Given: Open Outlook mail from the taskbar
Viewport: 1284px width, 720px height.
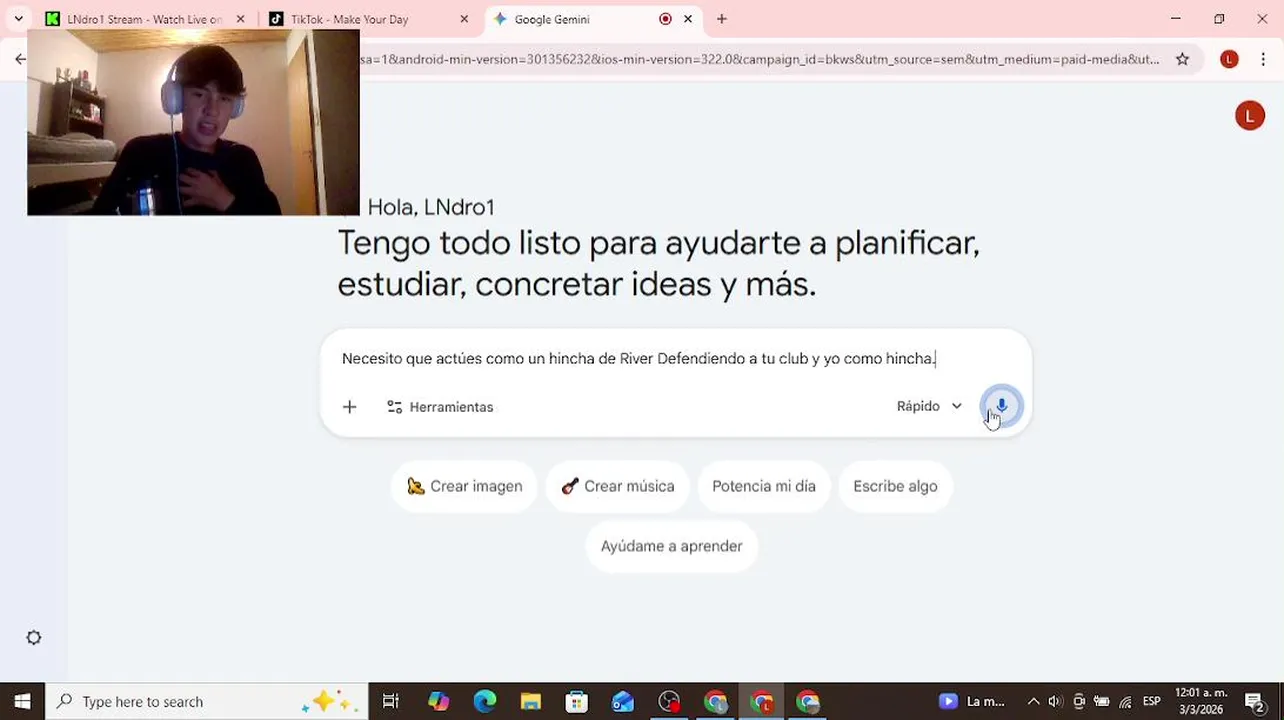Looking at the screenshot, I should coord(623,701).
